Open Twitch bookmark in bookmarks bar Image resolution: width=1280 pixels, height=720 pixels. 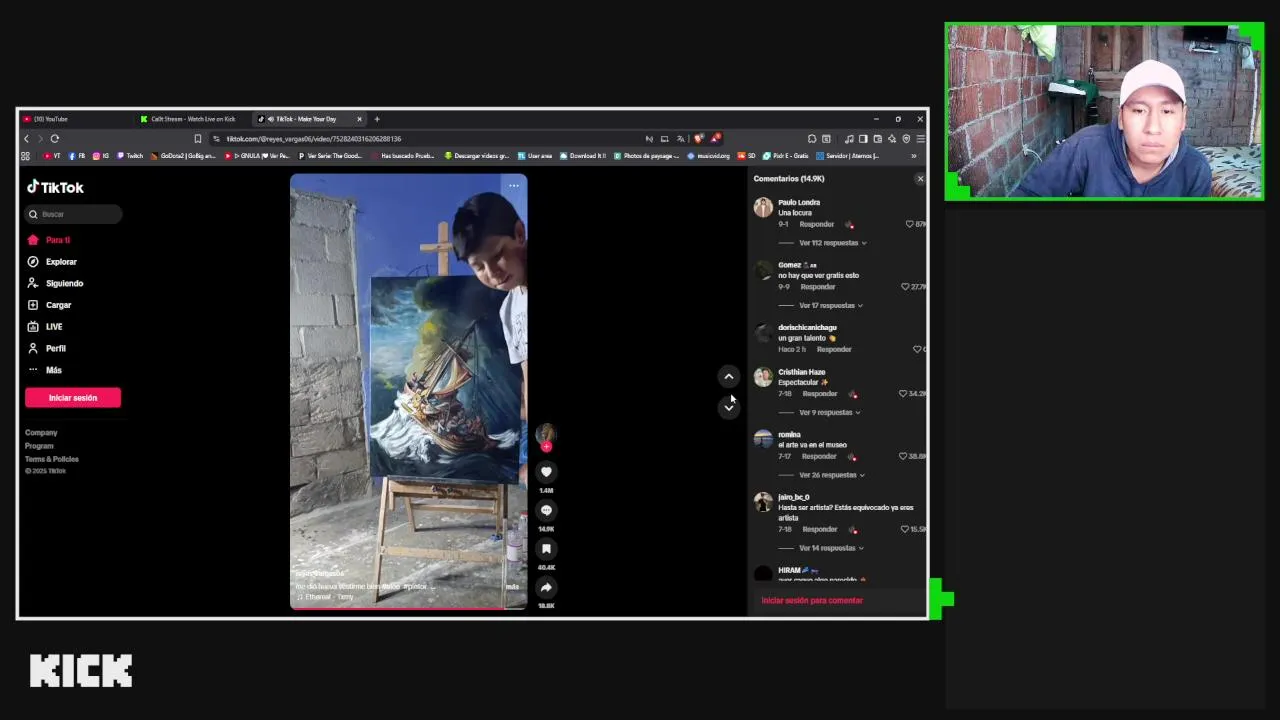[x=130, y=156]
